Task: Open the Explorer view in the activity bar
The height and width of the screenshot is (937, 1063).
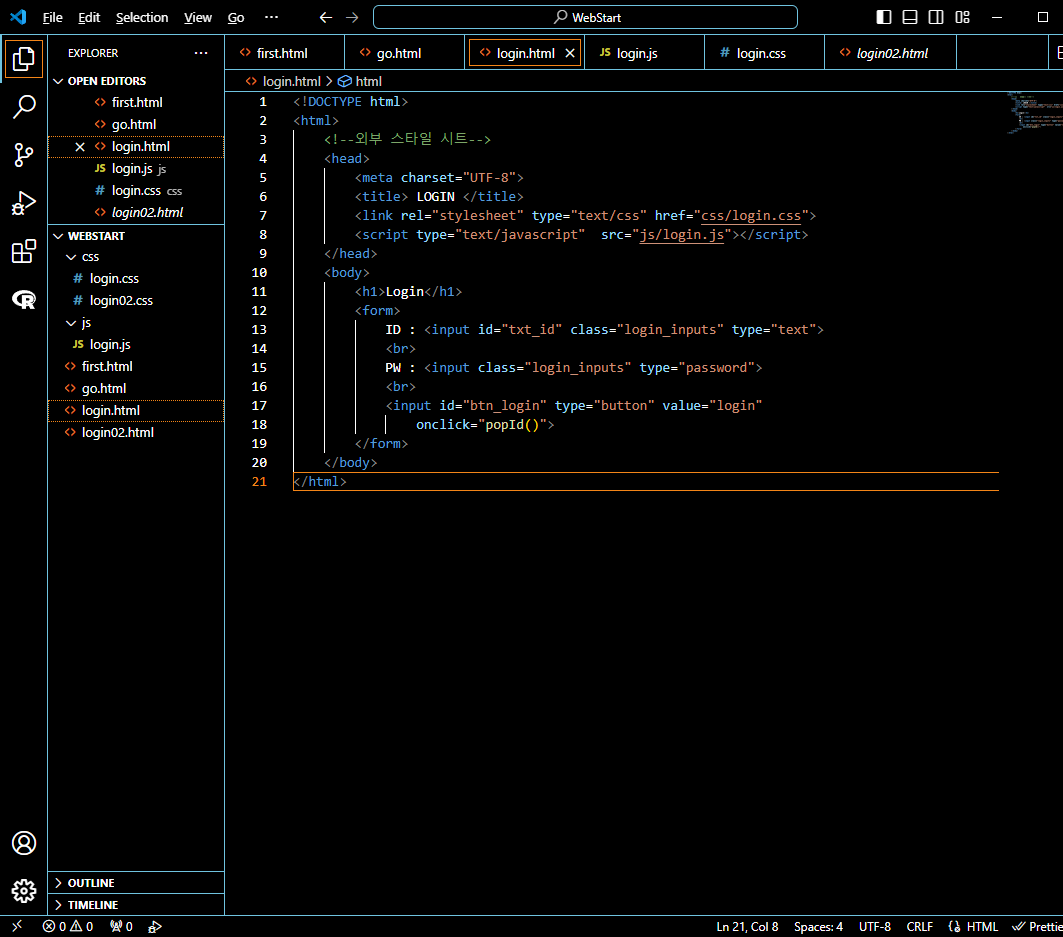Action: (x=24, y=59)
